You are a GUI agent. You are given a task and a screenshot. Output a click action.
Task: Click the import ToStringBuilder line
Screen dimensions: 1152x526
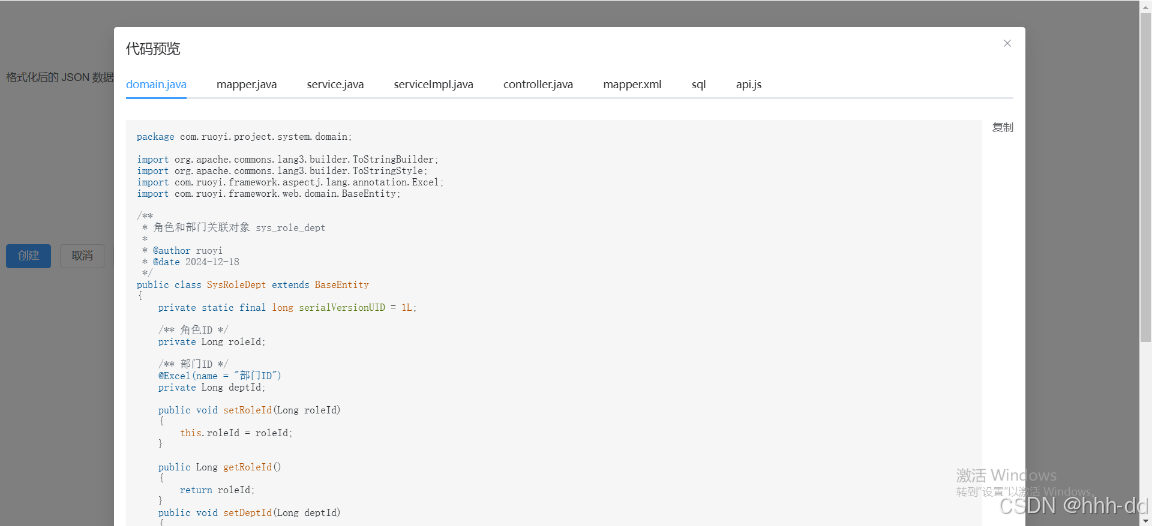click(287, 159)
